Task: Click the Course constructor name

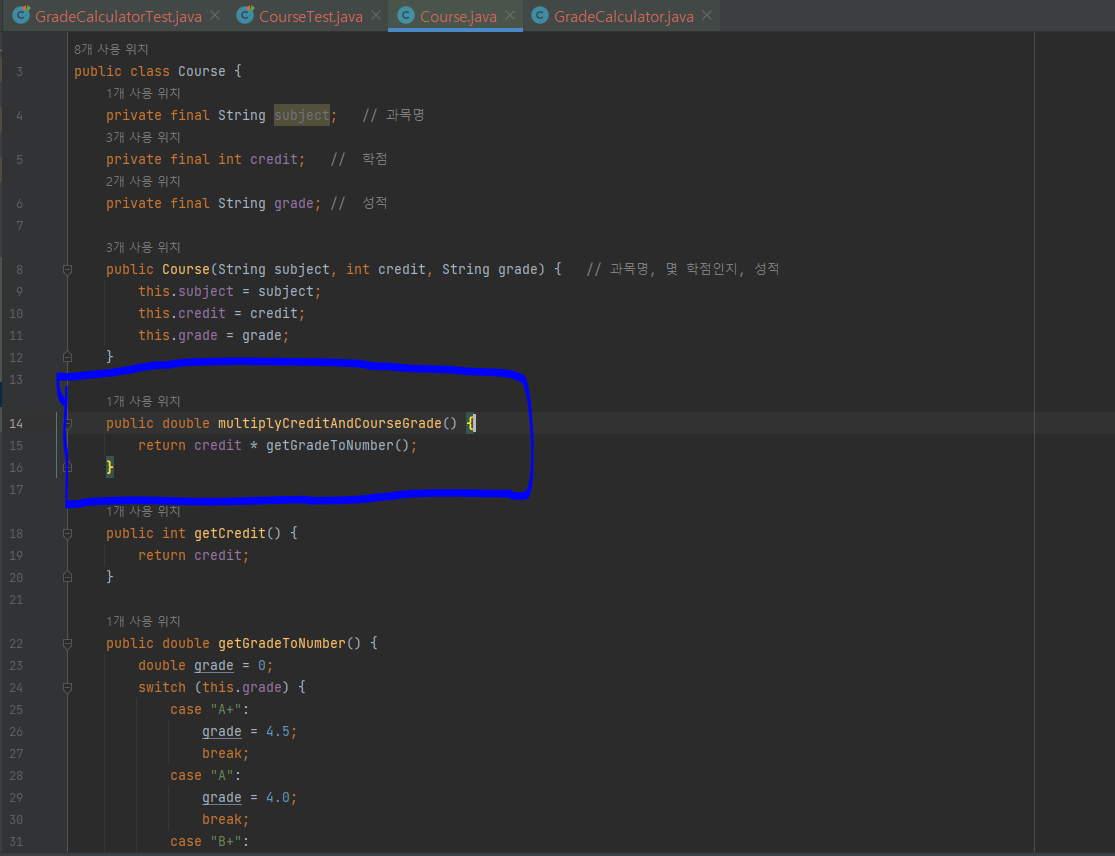Action: (x=186, y=269)
